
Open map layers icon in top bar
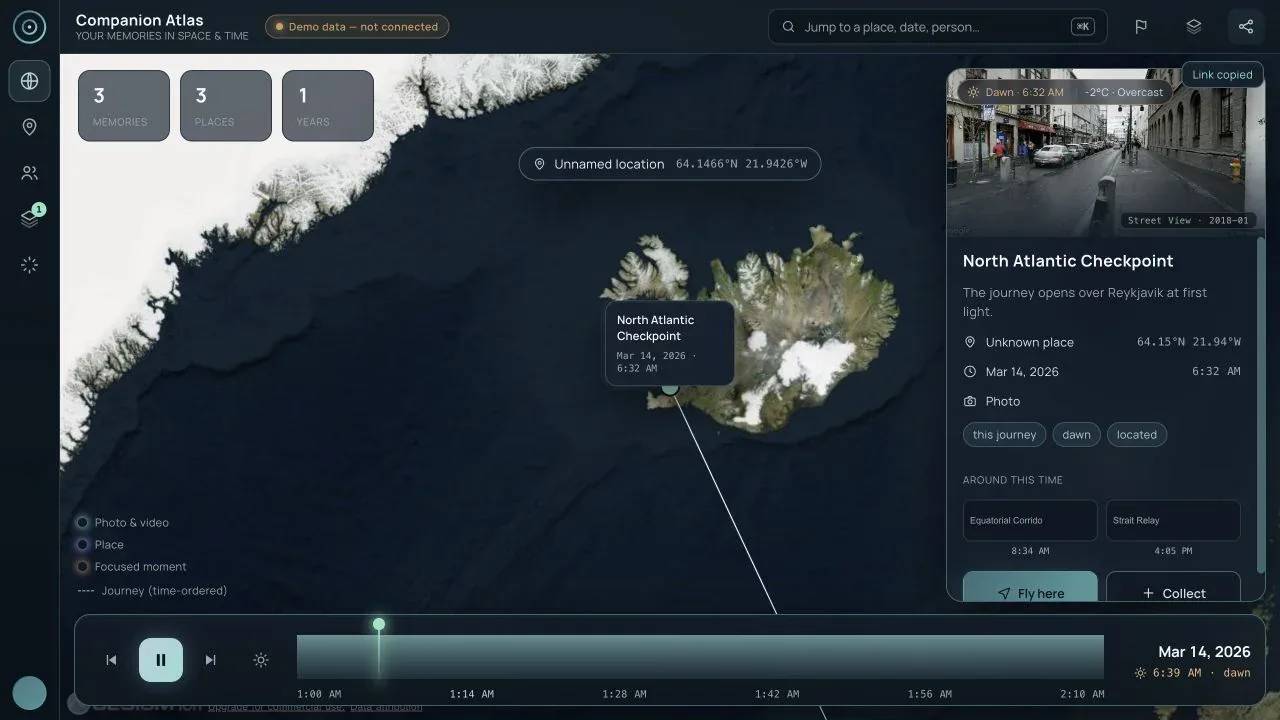tap(1194, 27)
